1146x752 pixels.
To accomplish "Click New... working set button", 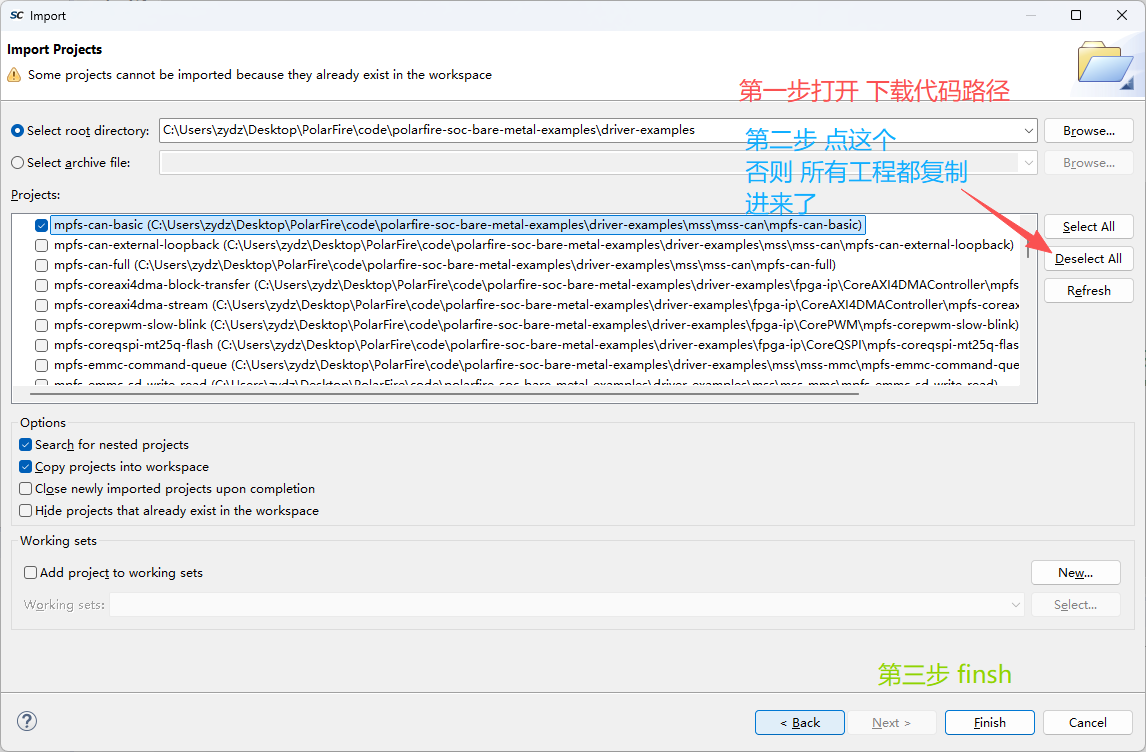I will coord(1075,573).
